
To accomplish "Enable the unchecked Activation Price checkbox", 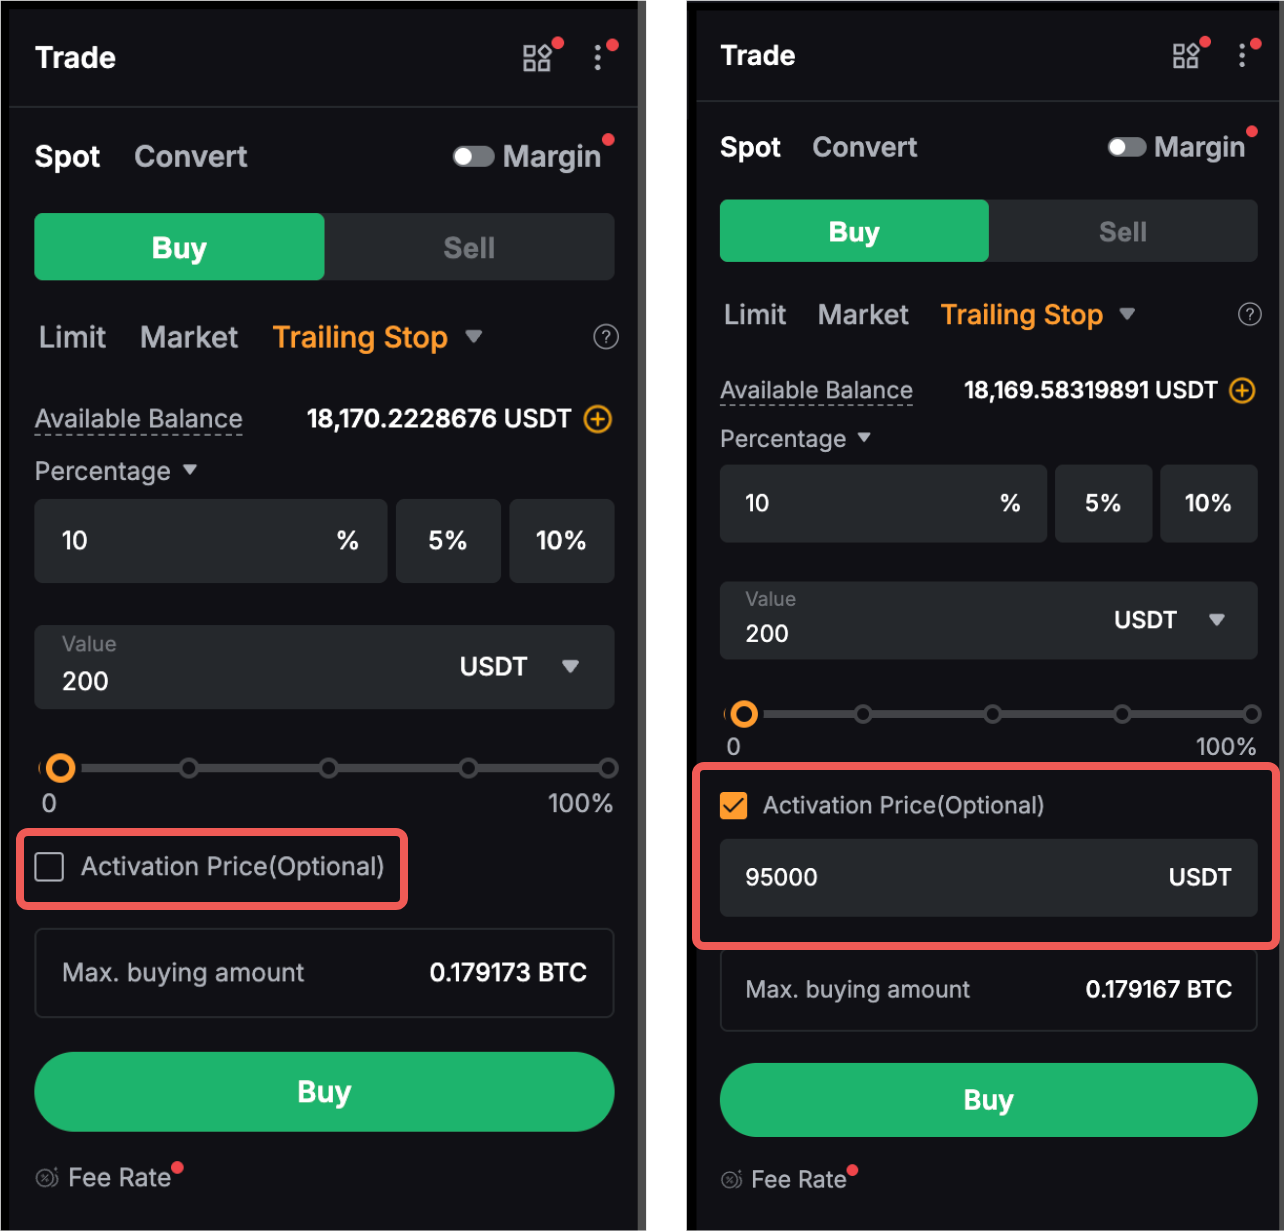I will point(49,867).
